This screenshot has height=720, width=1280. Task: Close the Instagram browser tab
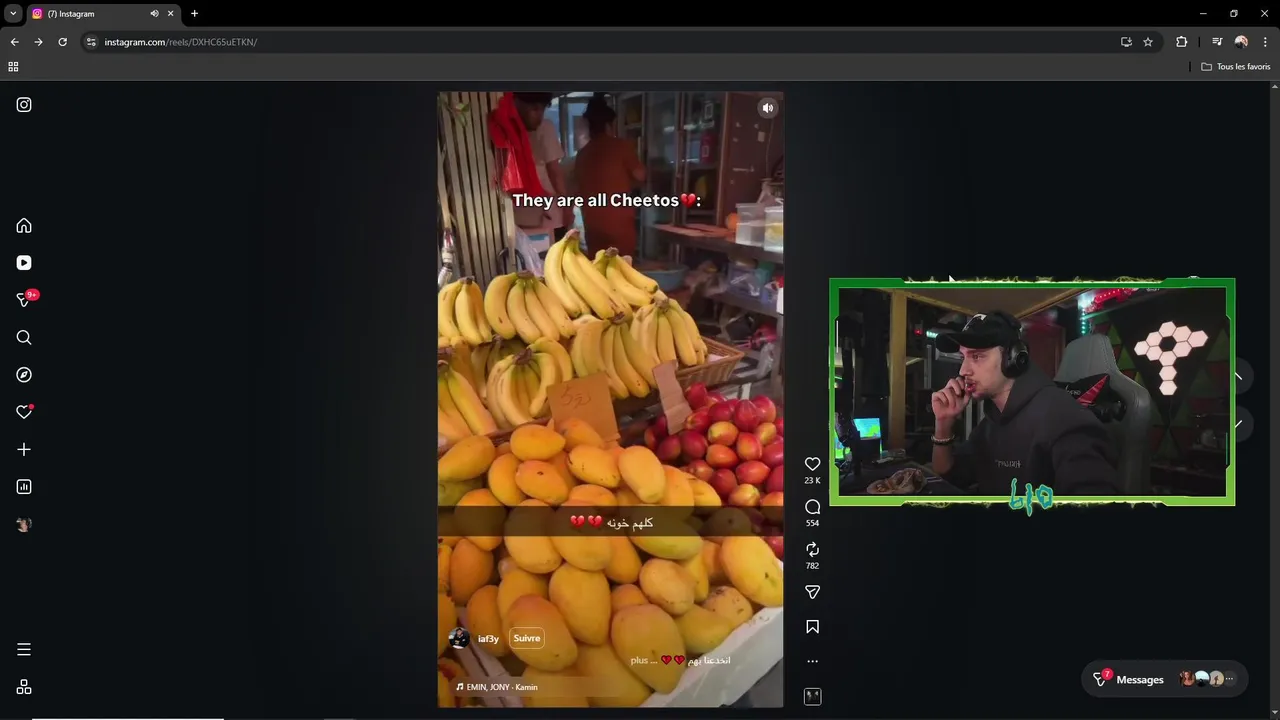(170, 14)
